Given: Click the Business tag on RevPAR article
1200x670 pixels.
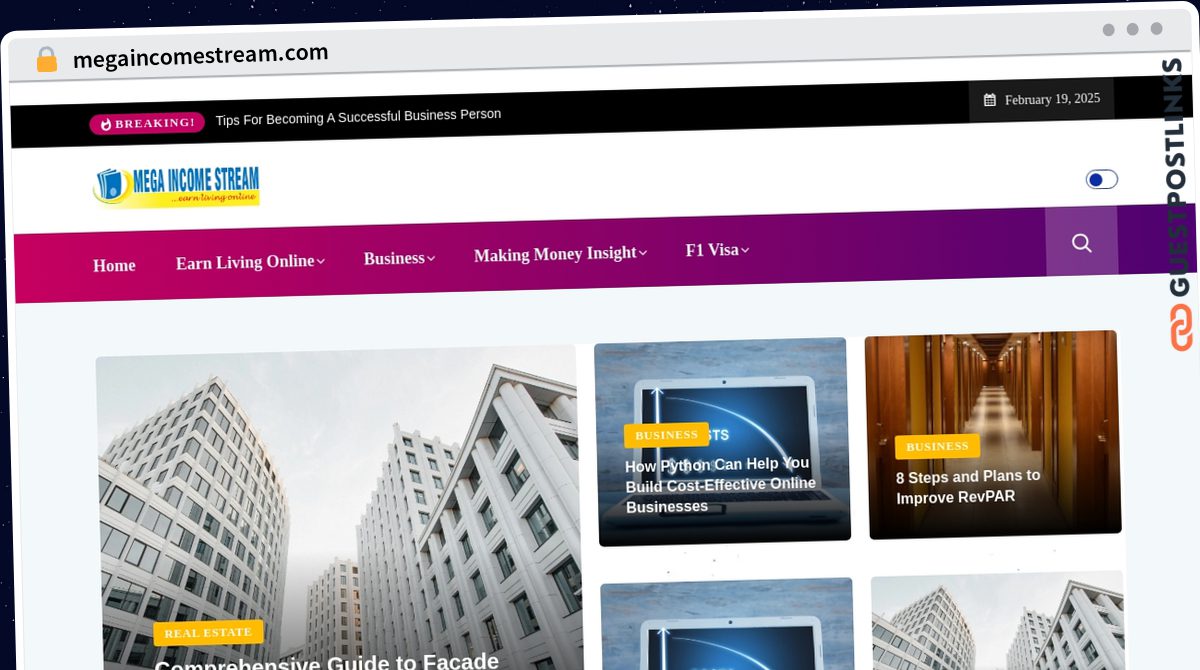Looking at the screenshot, I should [937, 446].
